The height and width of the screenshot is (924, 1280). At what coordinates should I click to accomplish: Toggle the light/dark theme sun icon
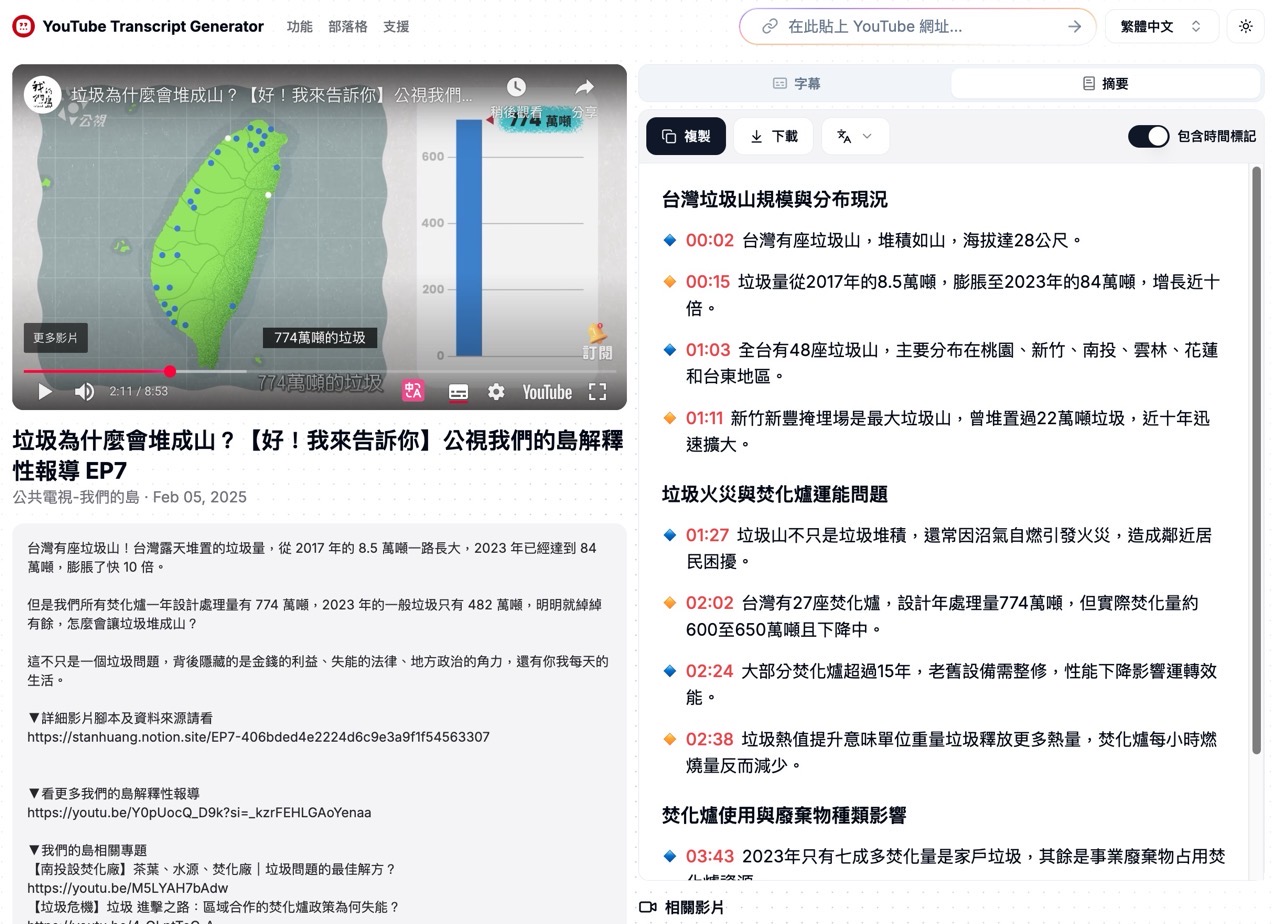tap(1245, 27)
